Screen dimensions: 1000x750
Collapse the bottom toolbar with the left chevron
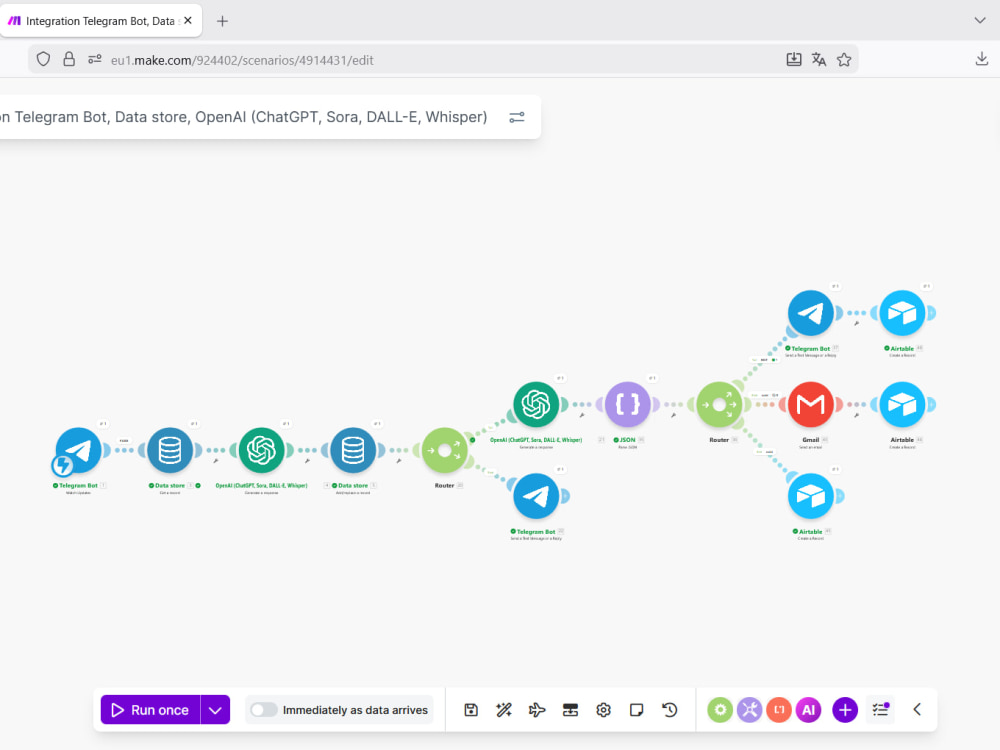[917, 710]
